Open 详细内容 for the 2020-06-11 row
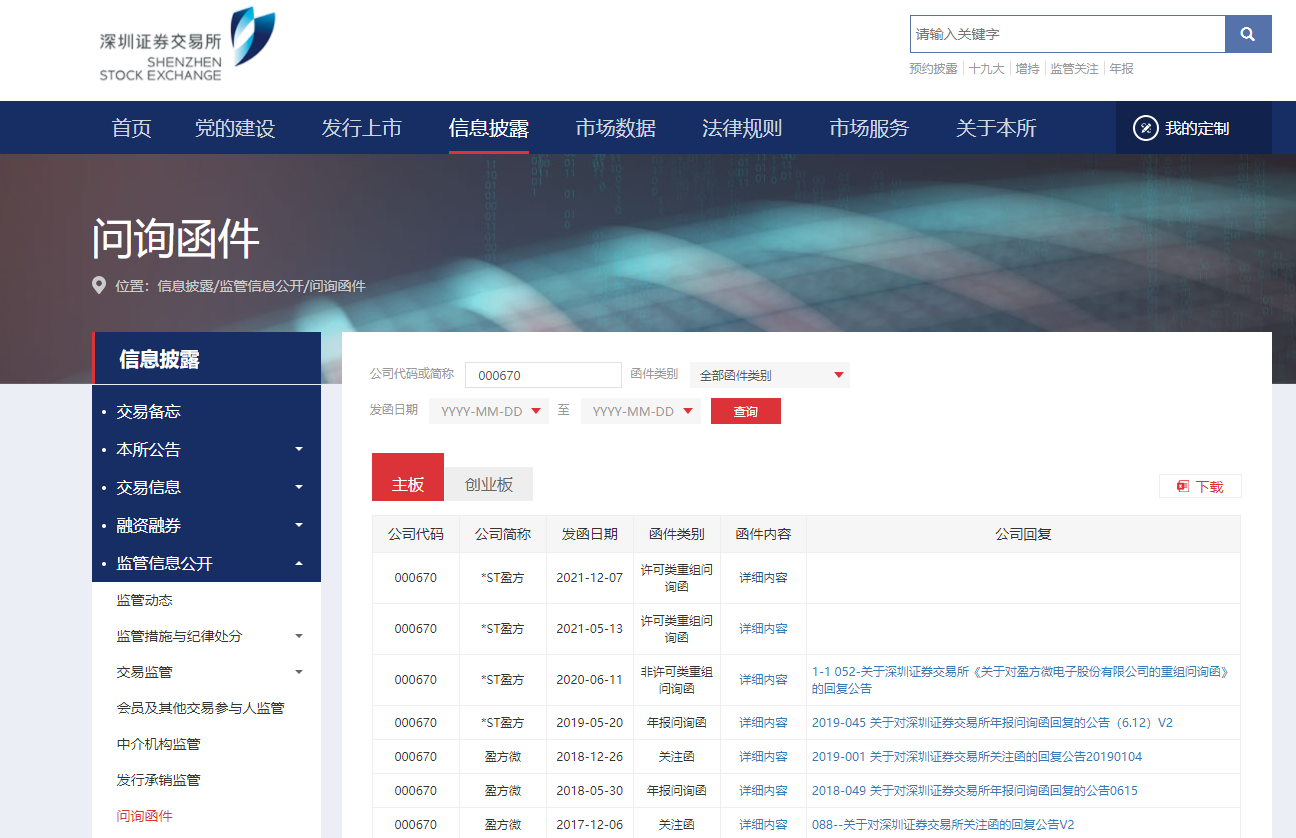 coord(763,680)
